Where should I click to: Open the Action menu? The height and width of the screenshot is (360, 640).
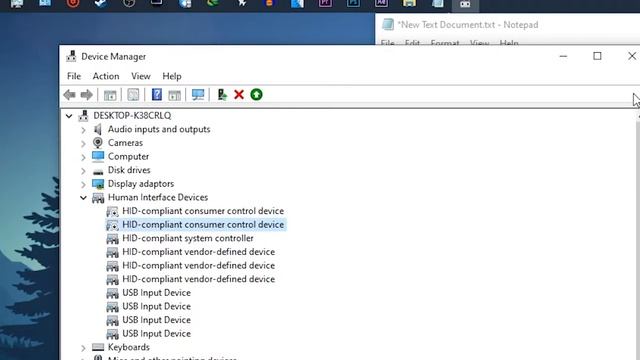point(106,76)
